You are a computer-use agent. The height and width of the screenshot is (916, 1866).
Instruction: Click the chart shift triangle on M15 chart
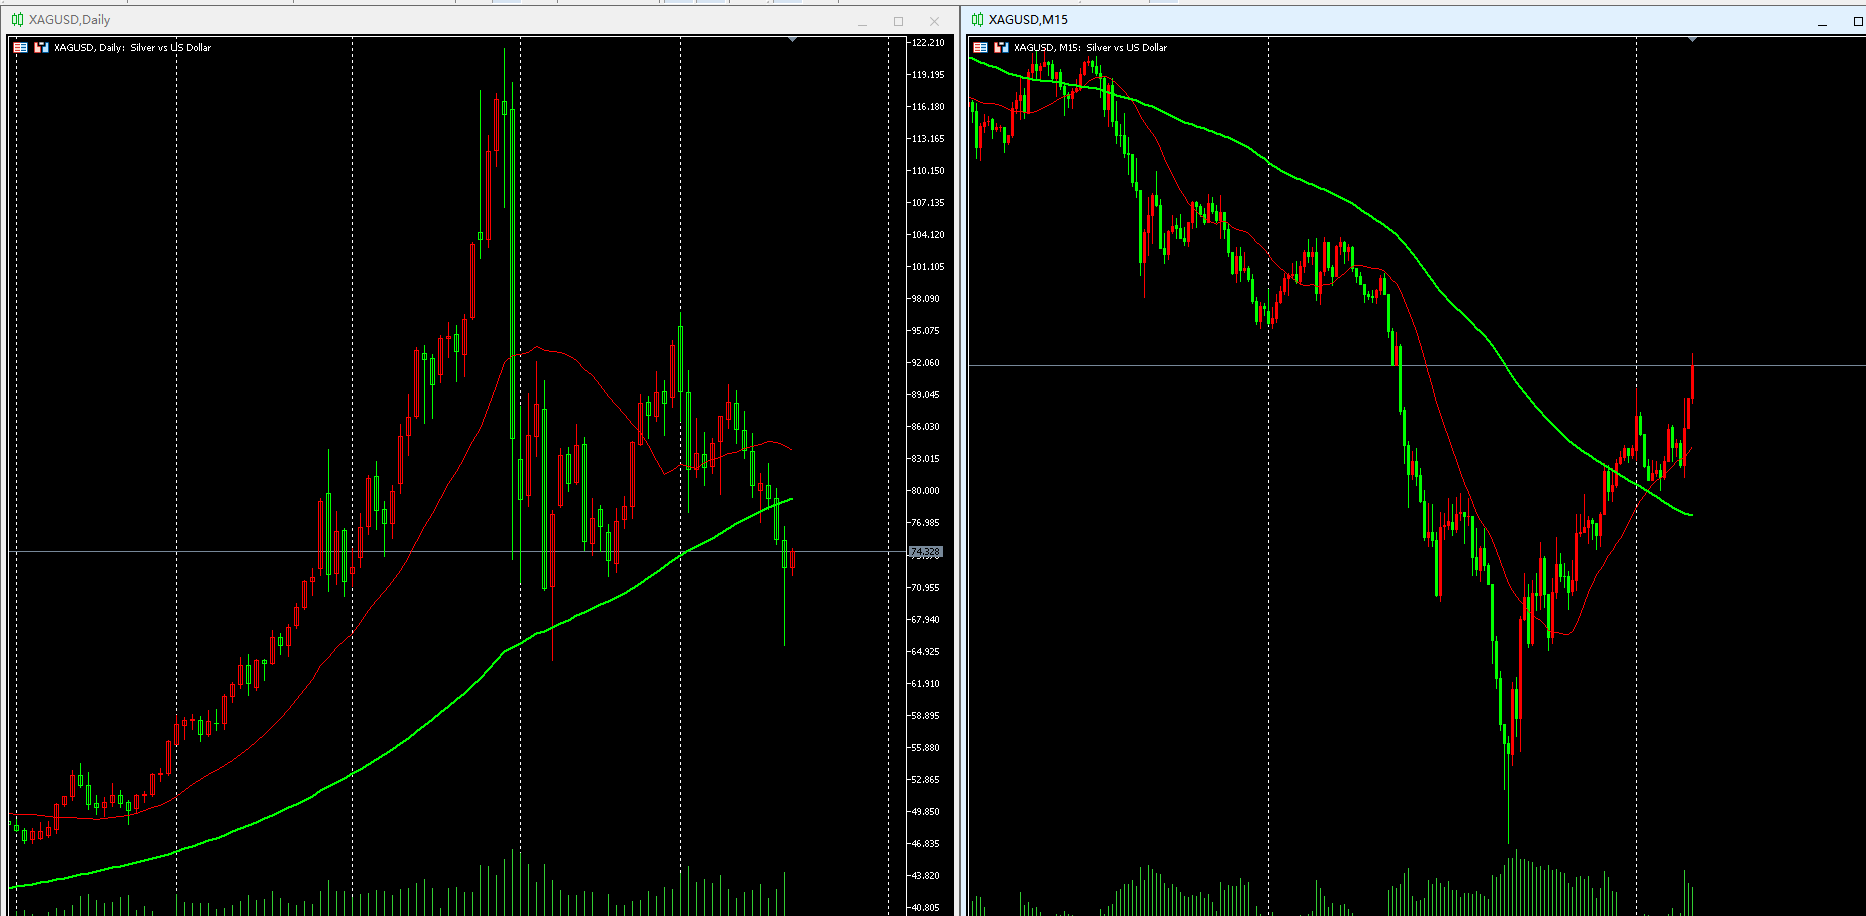1692,39
